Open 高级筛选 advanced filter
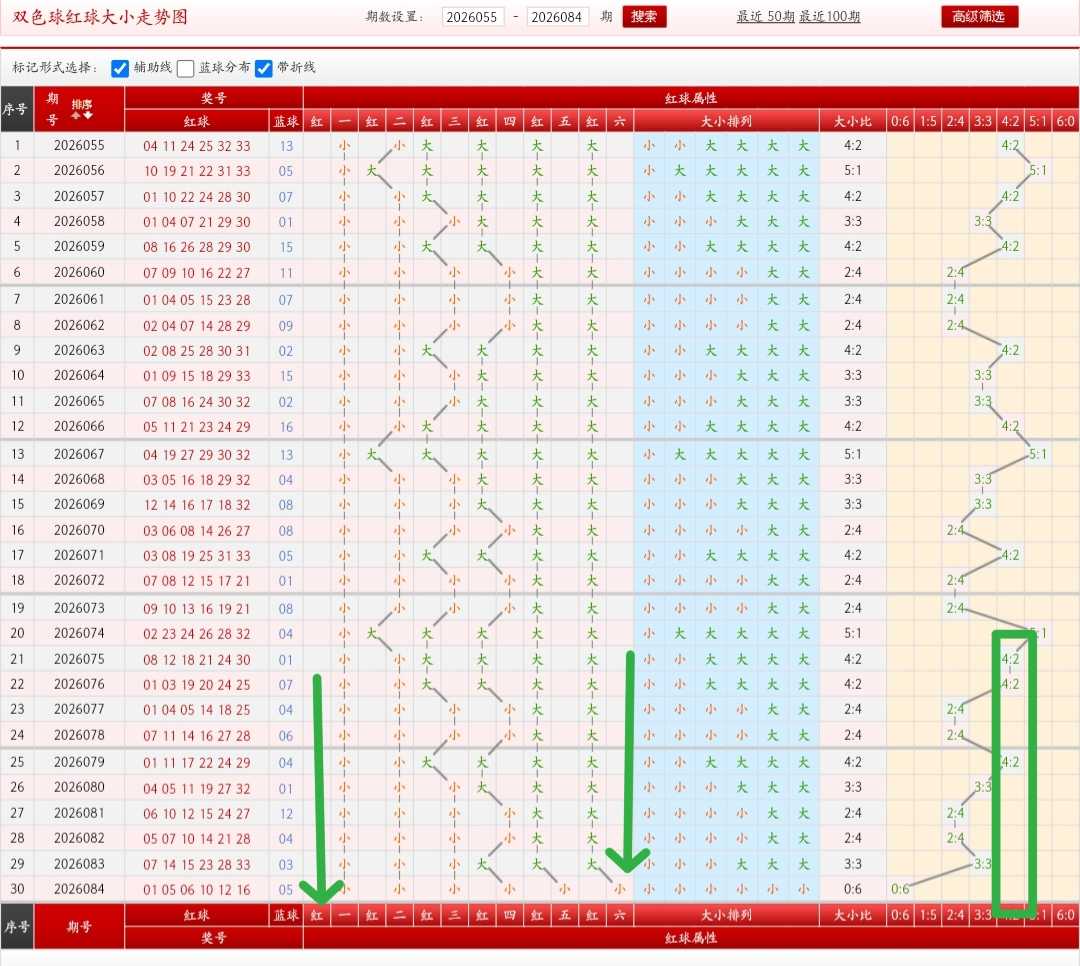The width and height of the screenshot is (1080, 966). pyautogui.click(x=979, y=17)
